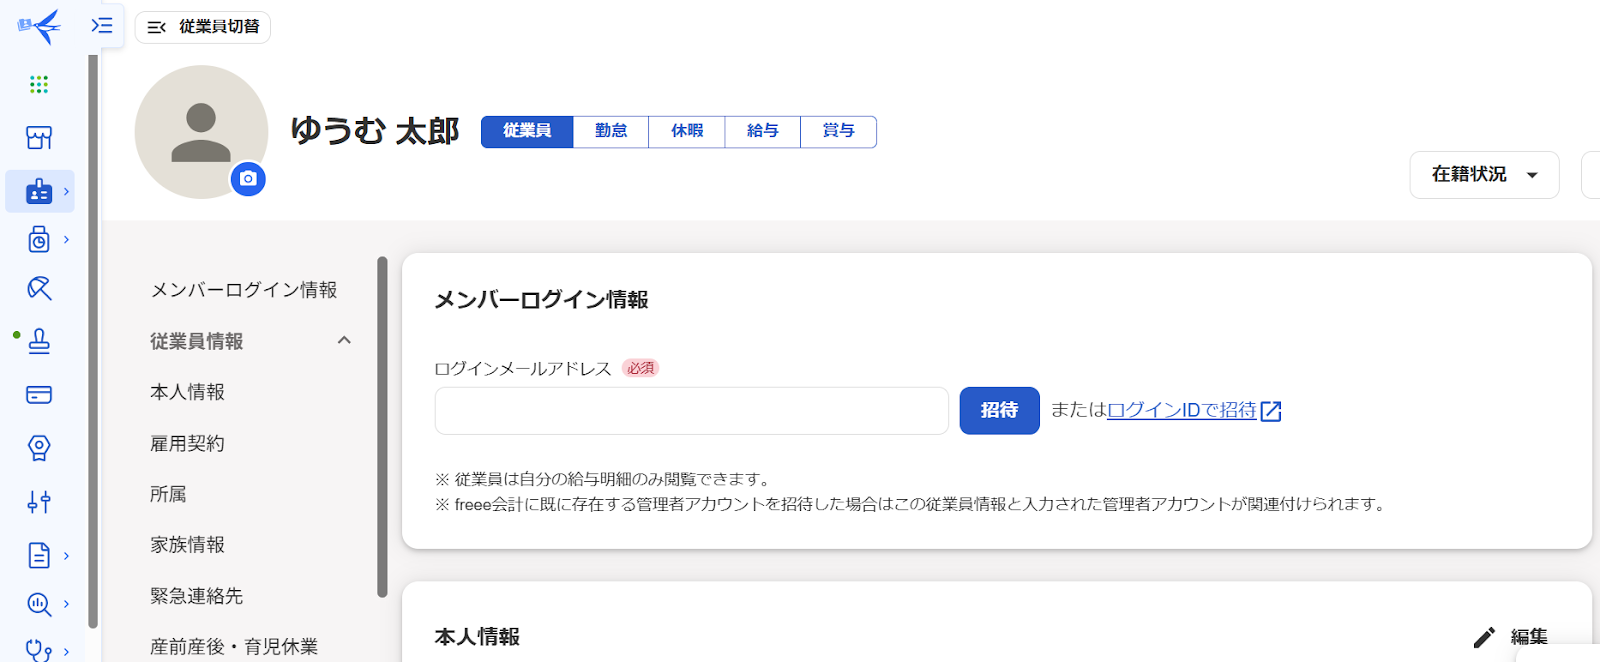This screenshot has height=662, width=1600.
Task: Open the payment card sidebar icon
Action: click(x=39, y=395)
